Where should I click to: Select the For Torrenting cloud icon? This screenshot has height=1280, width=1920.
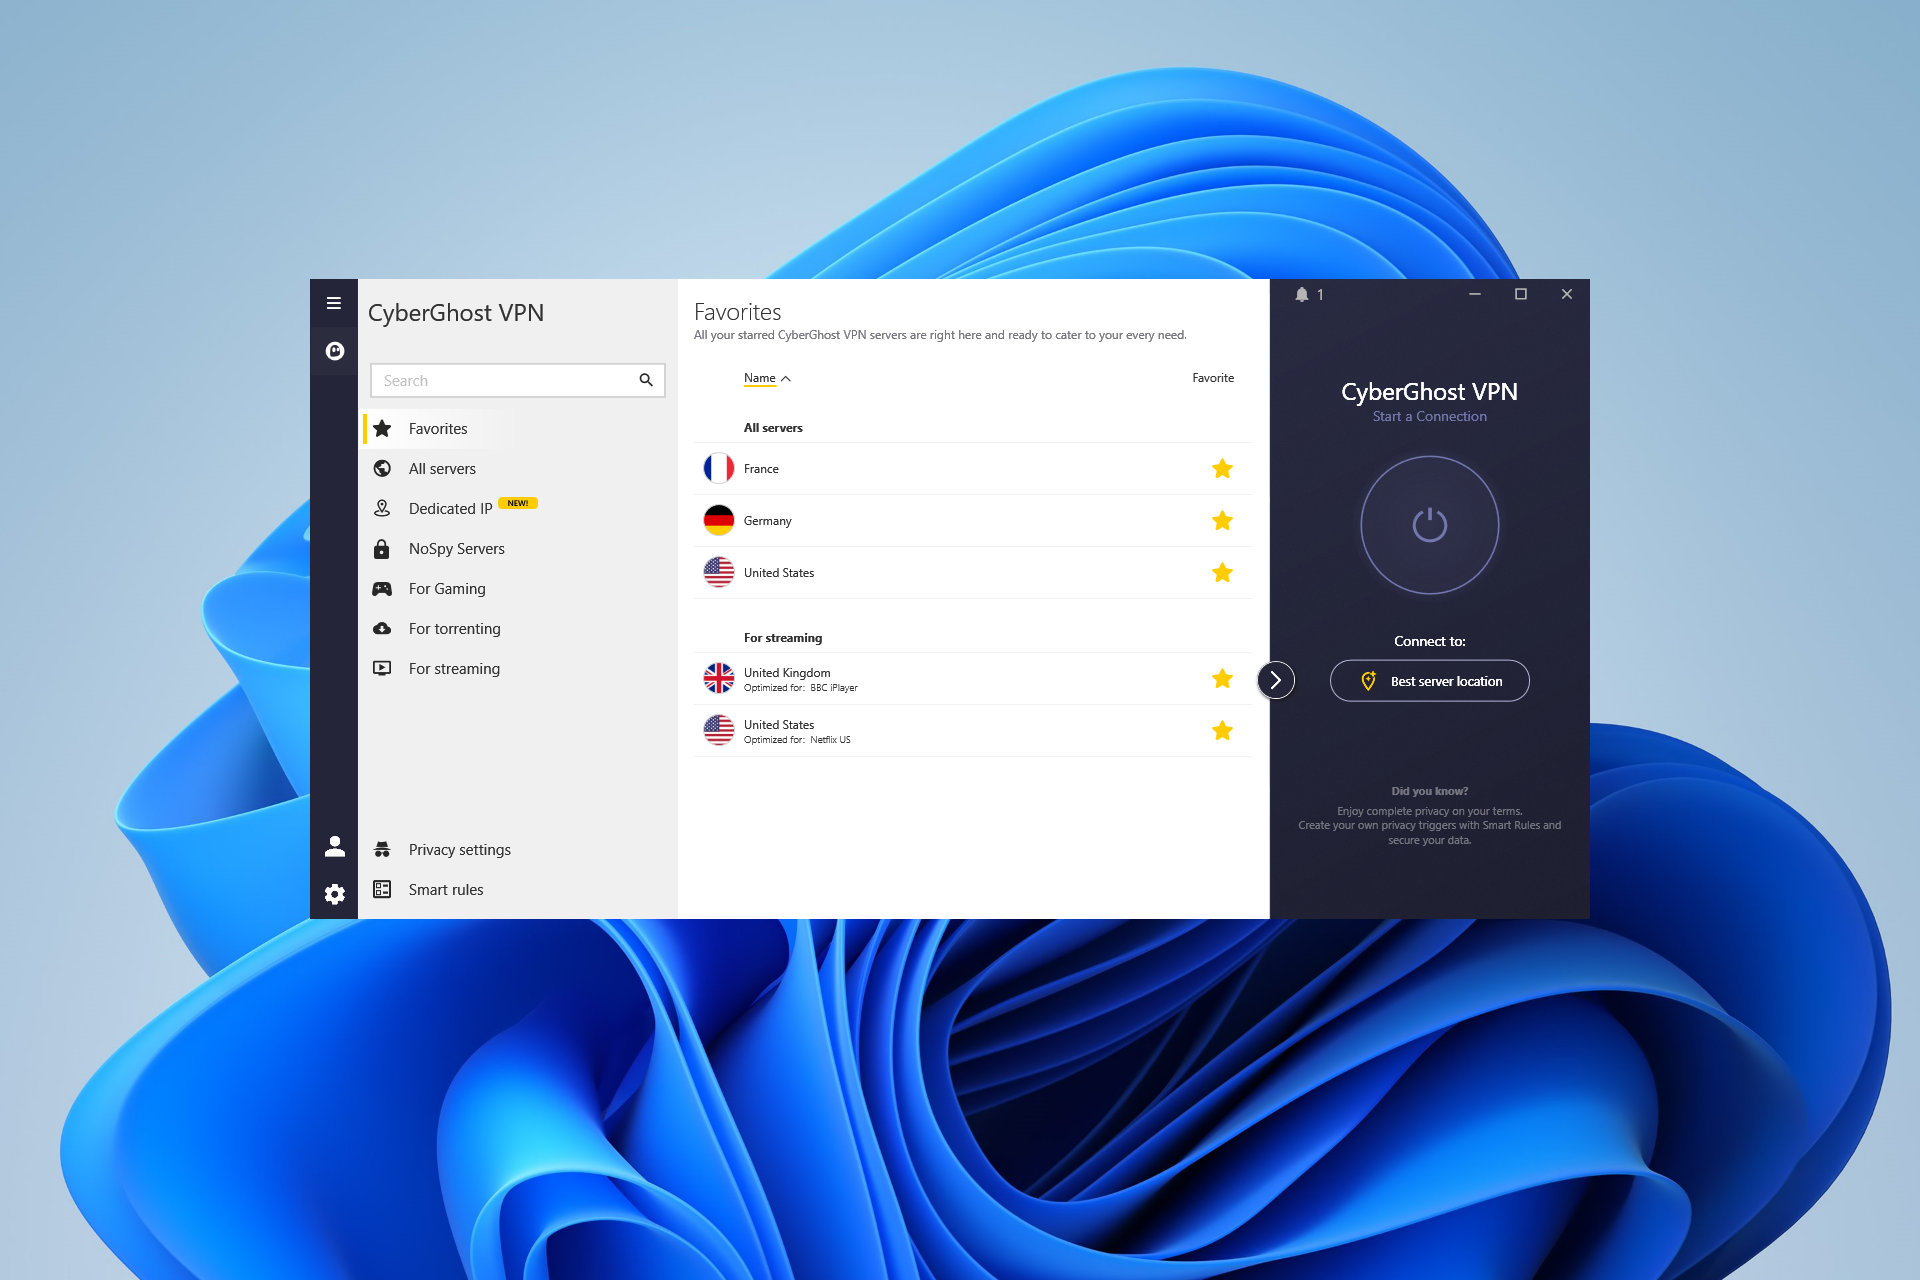(x=384, y=627)
